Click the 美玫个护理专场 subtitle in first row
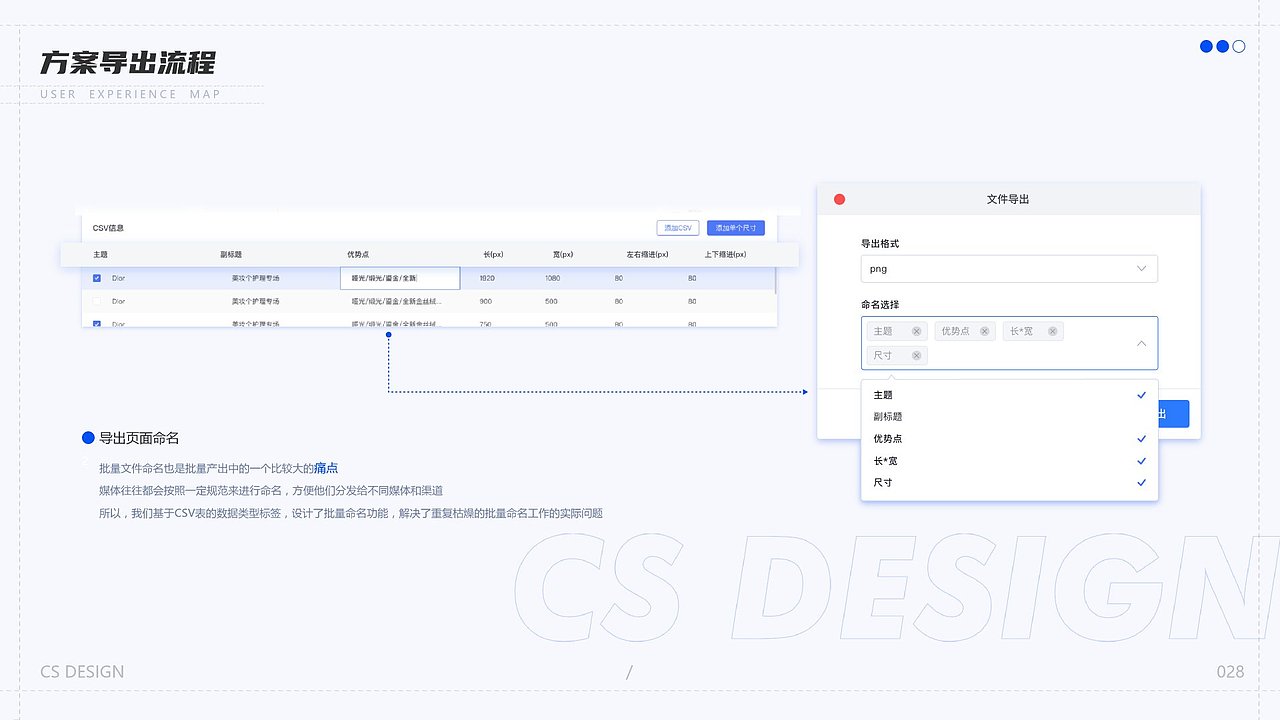Image resolution: width=1280 pixels, height=720 pixels. (256, 278)
